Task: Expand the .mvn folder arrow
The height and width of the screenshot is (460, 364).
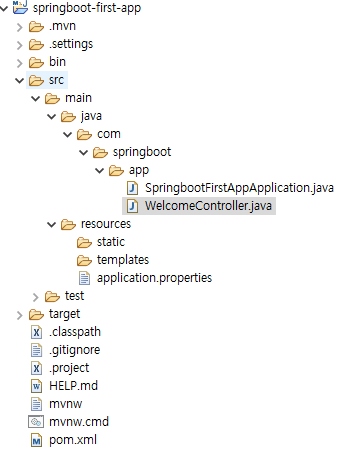Action: point(20,27)
